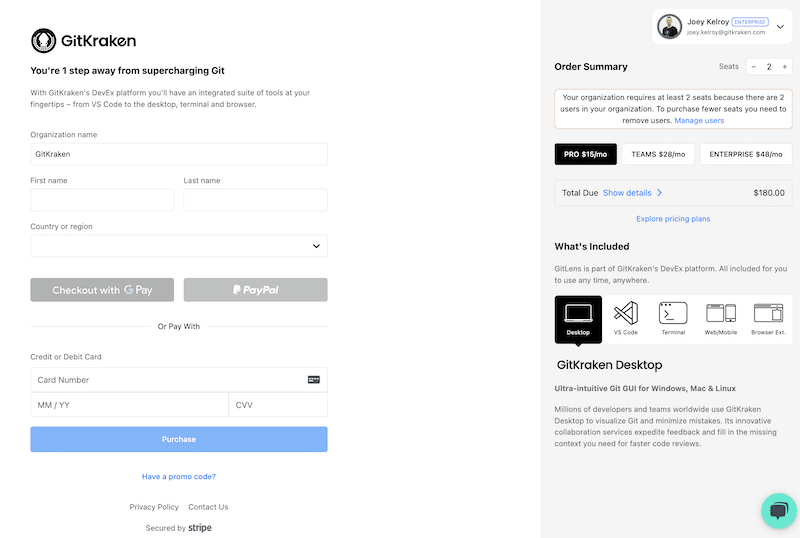The image size is (800, 538).
Task: Focus the First name input field
Action: pyautogui.click(x=102, y=200)
